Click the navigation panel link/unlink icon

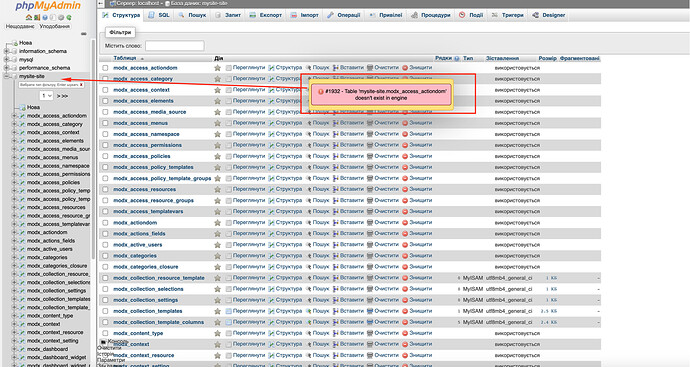tap(84, 34)
